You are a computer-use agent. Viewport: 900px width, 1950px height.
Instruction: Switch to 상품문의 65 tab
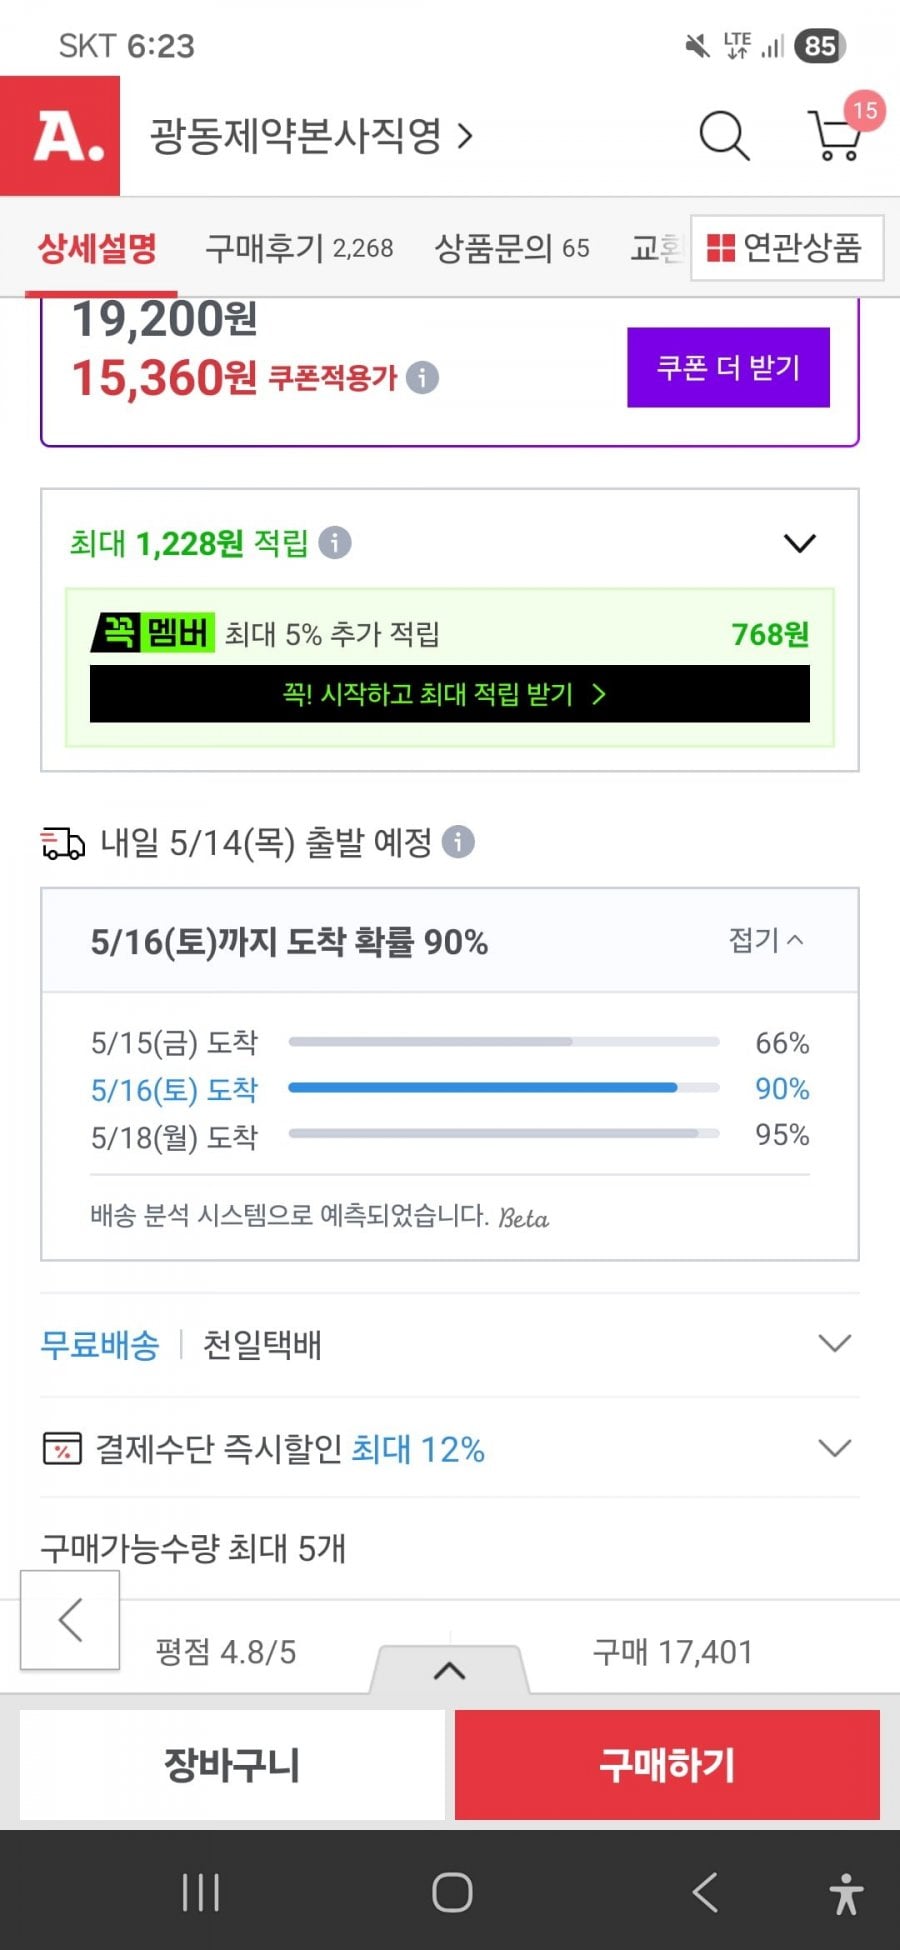click(512, 248)
